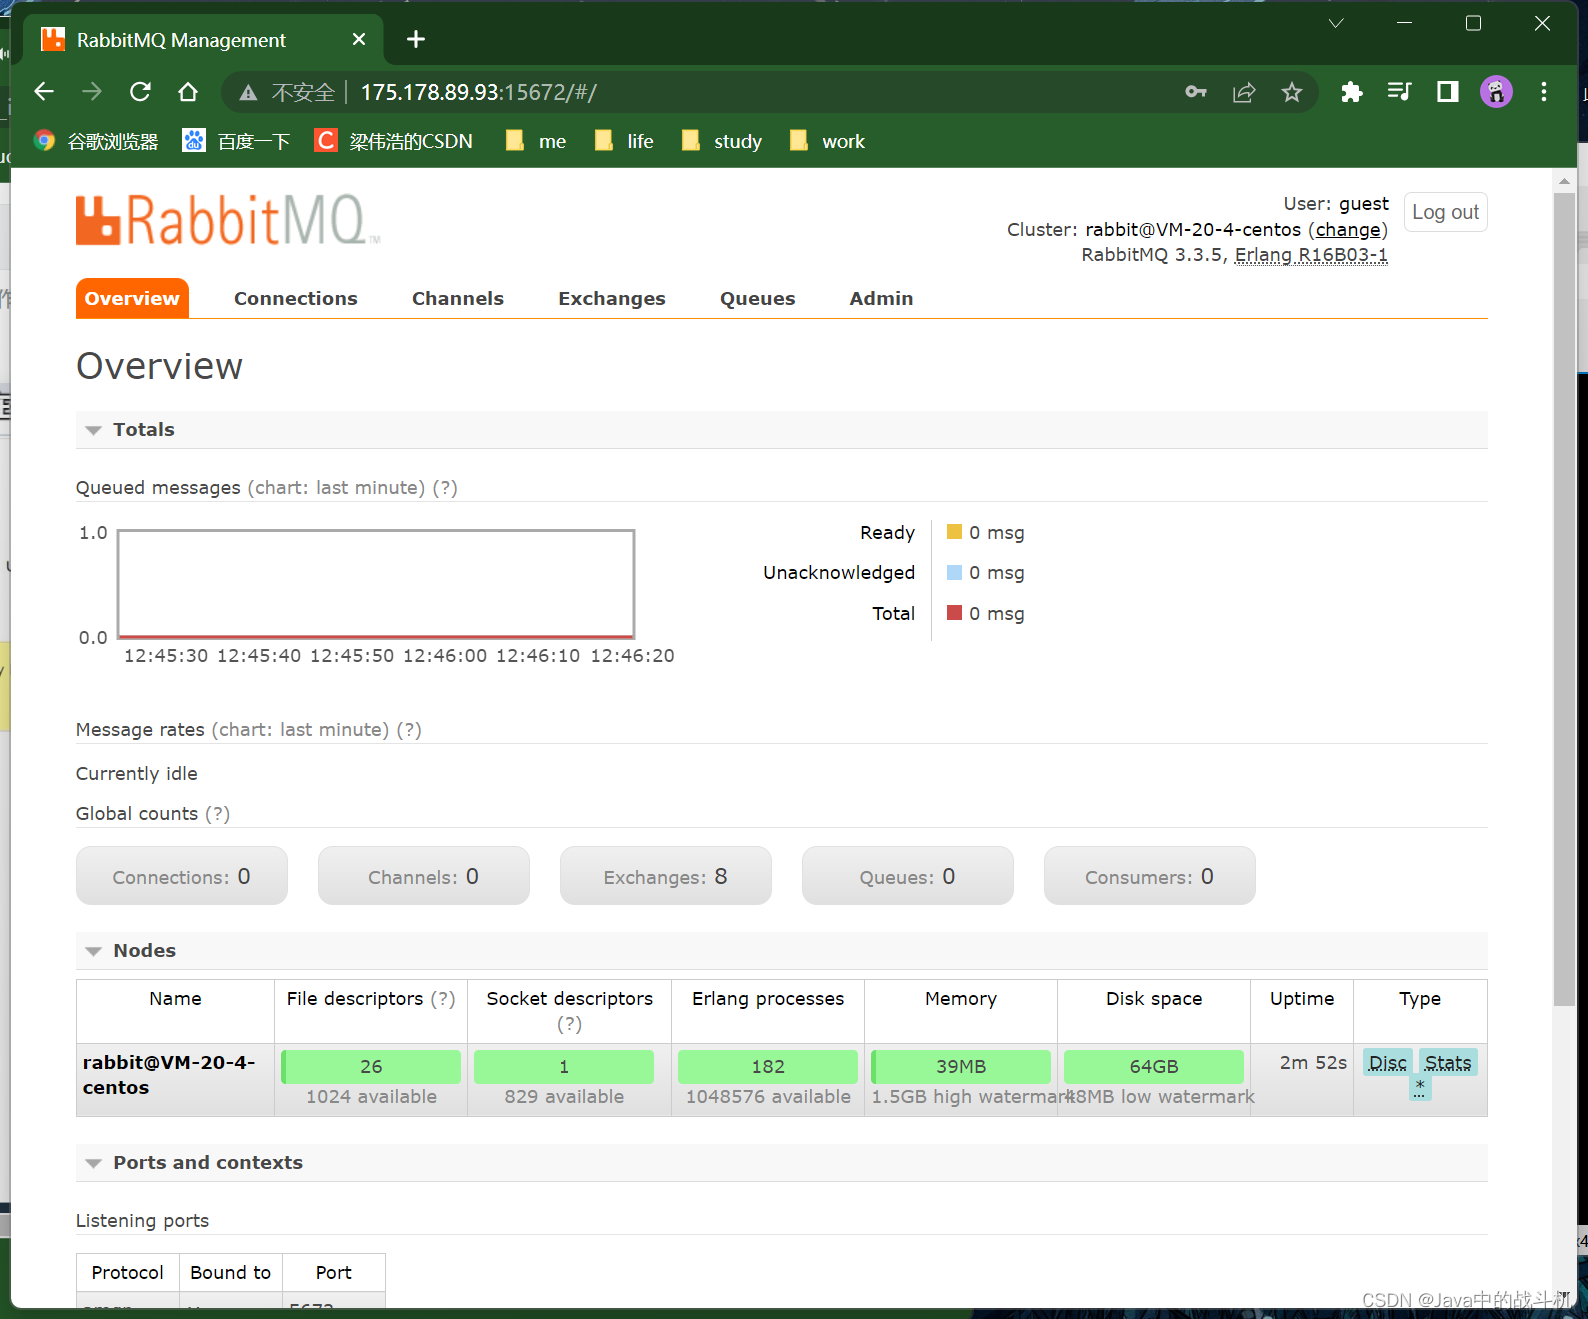Viewport: 1588px width, 1319px height.
Task: Select the Overview tab
Action: [132, 298]
